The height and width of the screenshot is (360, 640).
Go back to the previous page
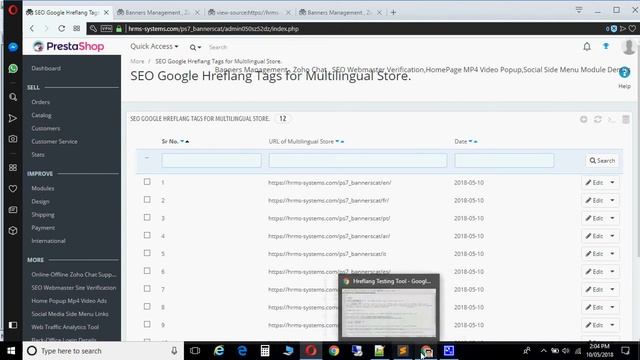pyautogui.click(x=32, y=29)
